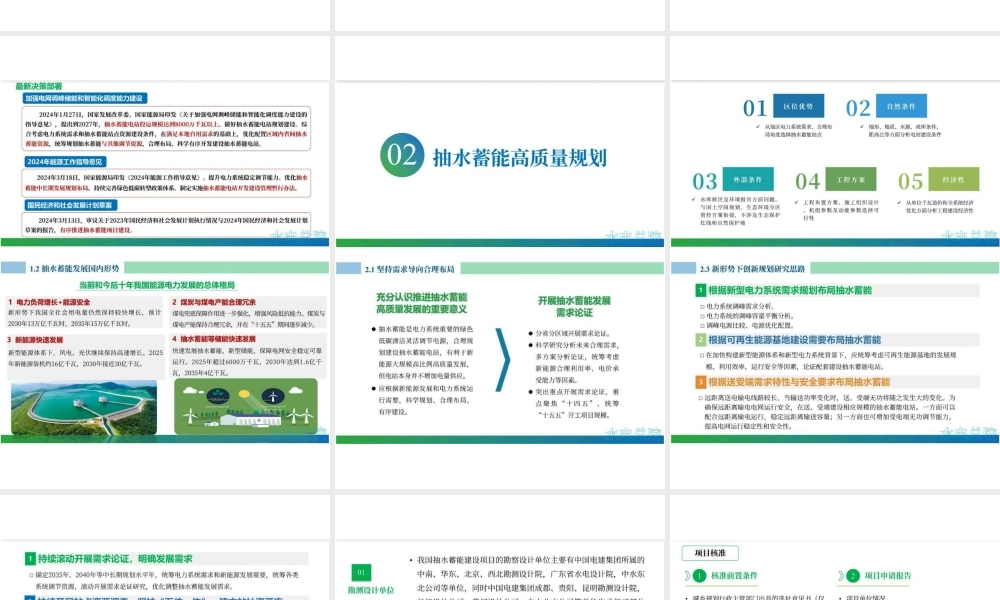Click the green 工程方案 box
The height and width of the screenshot is (600, 1000).
(x=851, y=179)
